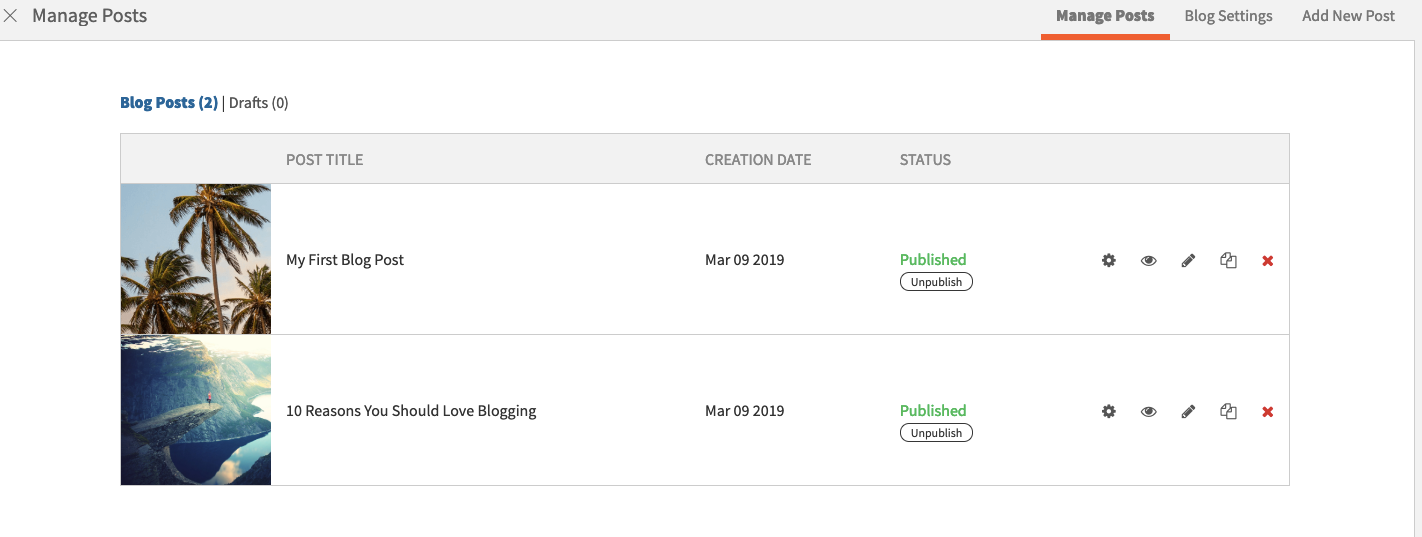Viewport: 1422px width, 537px height.
Task: Unpublish 10 Reasons You Should Love Blogging
Action: coord(936,433)
